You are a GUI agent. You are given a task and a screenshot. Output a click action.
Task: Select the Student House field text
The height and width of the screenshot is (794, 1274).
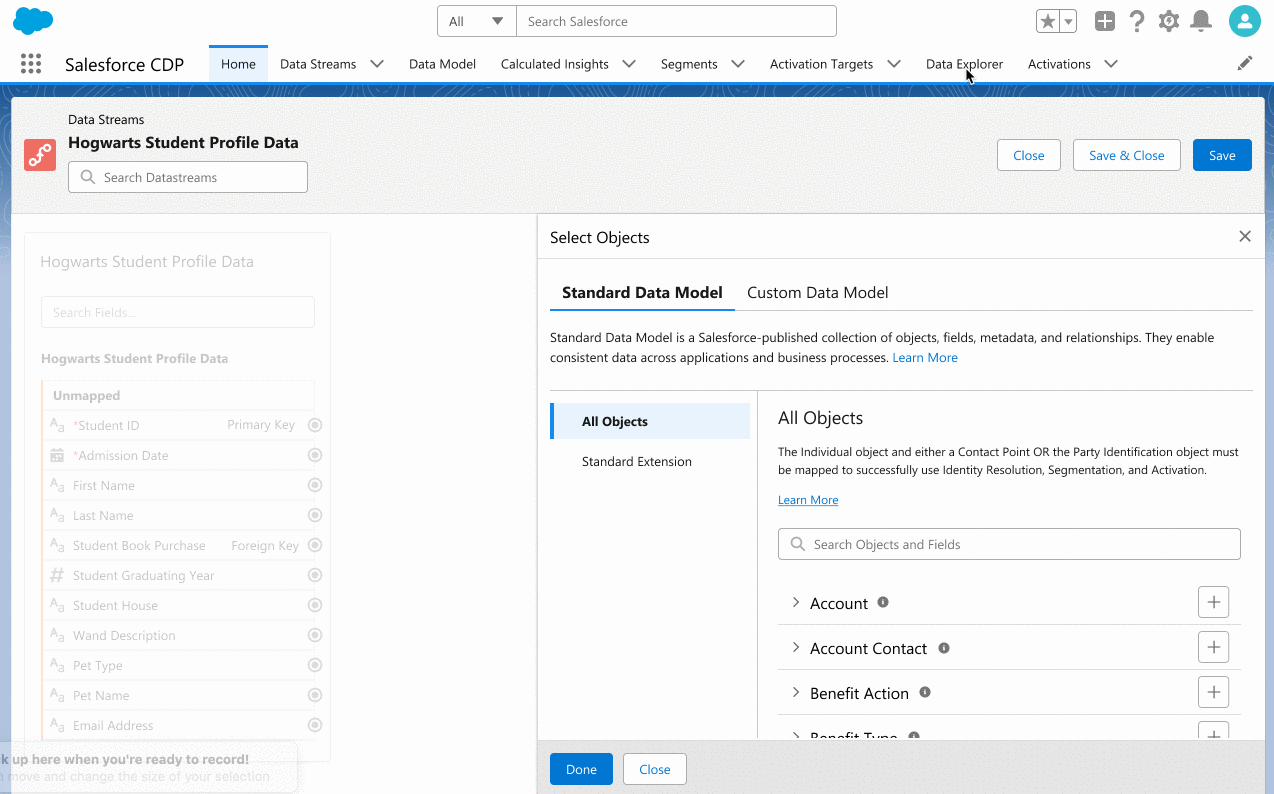(115, 605)
